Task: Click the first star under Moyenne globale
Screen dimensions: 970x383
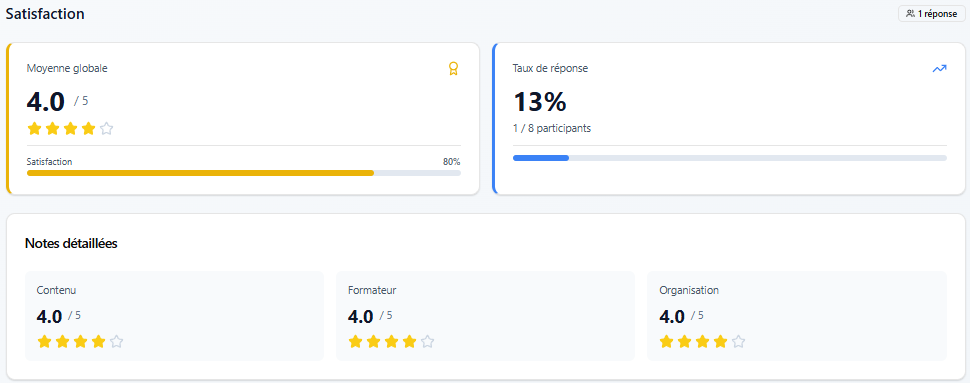Action: [x=34, y=129]
